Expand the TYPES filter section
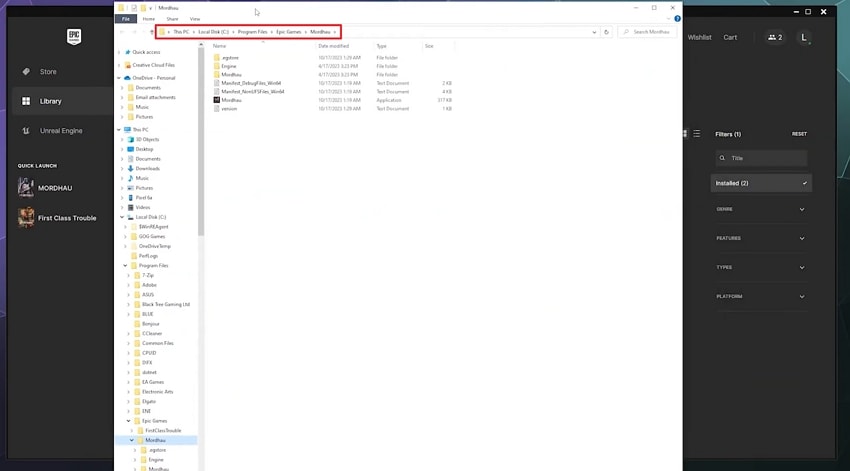The image size is (850, 471). click(760, 267)
